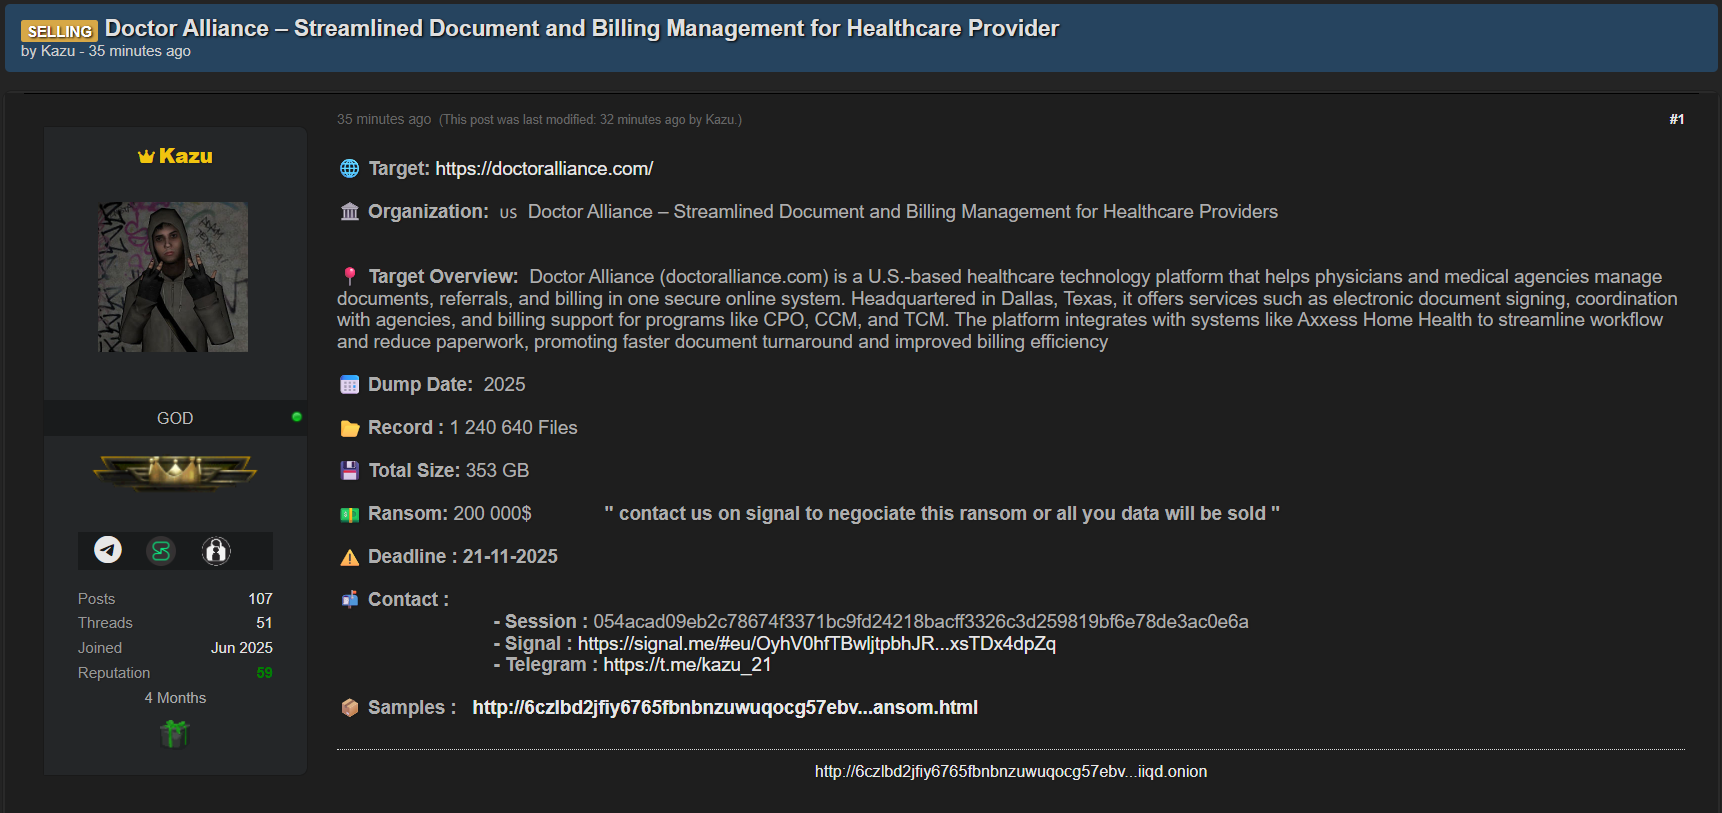Click the Posts count 107
The image size is (1722, 813).
(x=260, y=599)
